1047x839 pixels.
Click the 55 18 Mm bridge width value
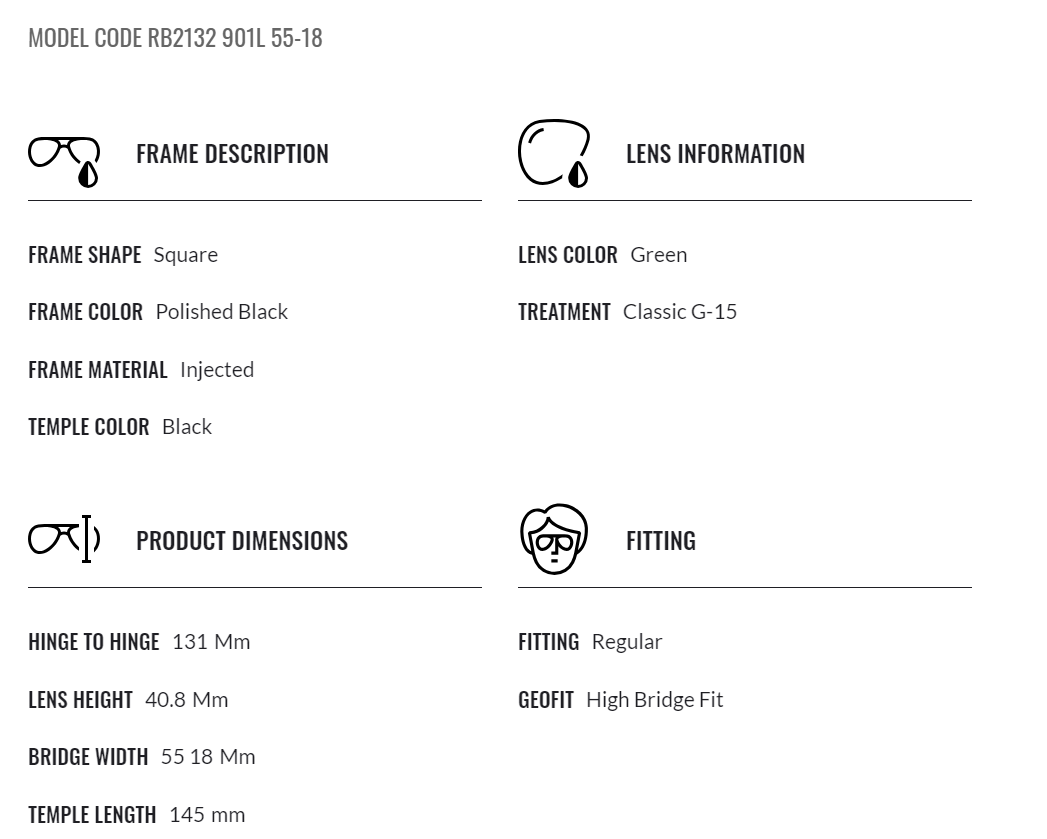[x=208, y=757]
